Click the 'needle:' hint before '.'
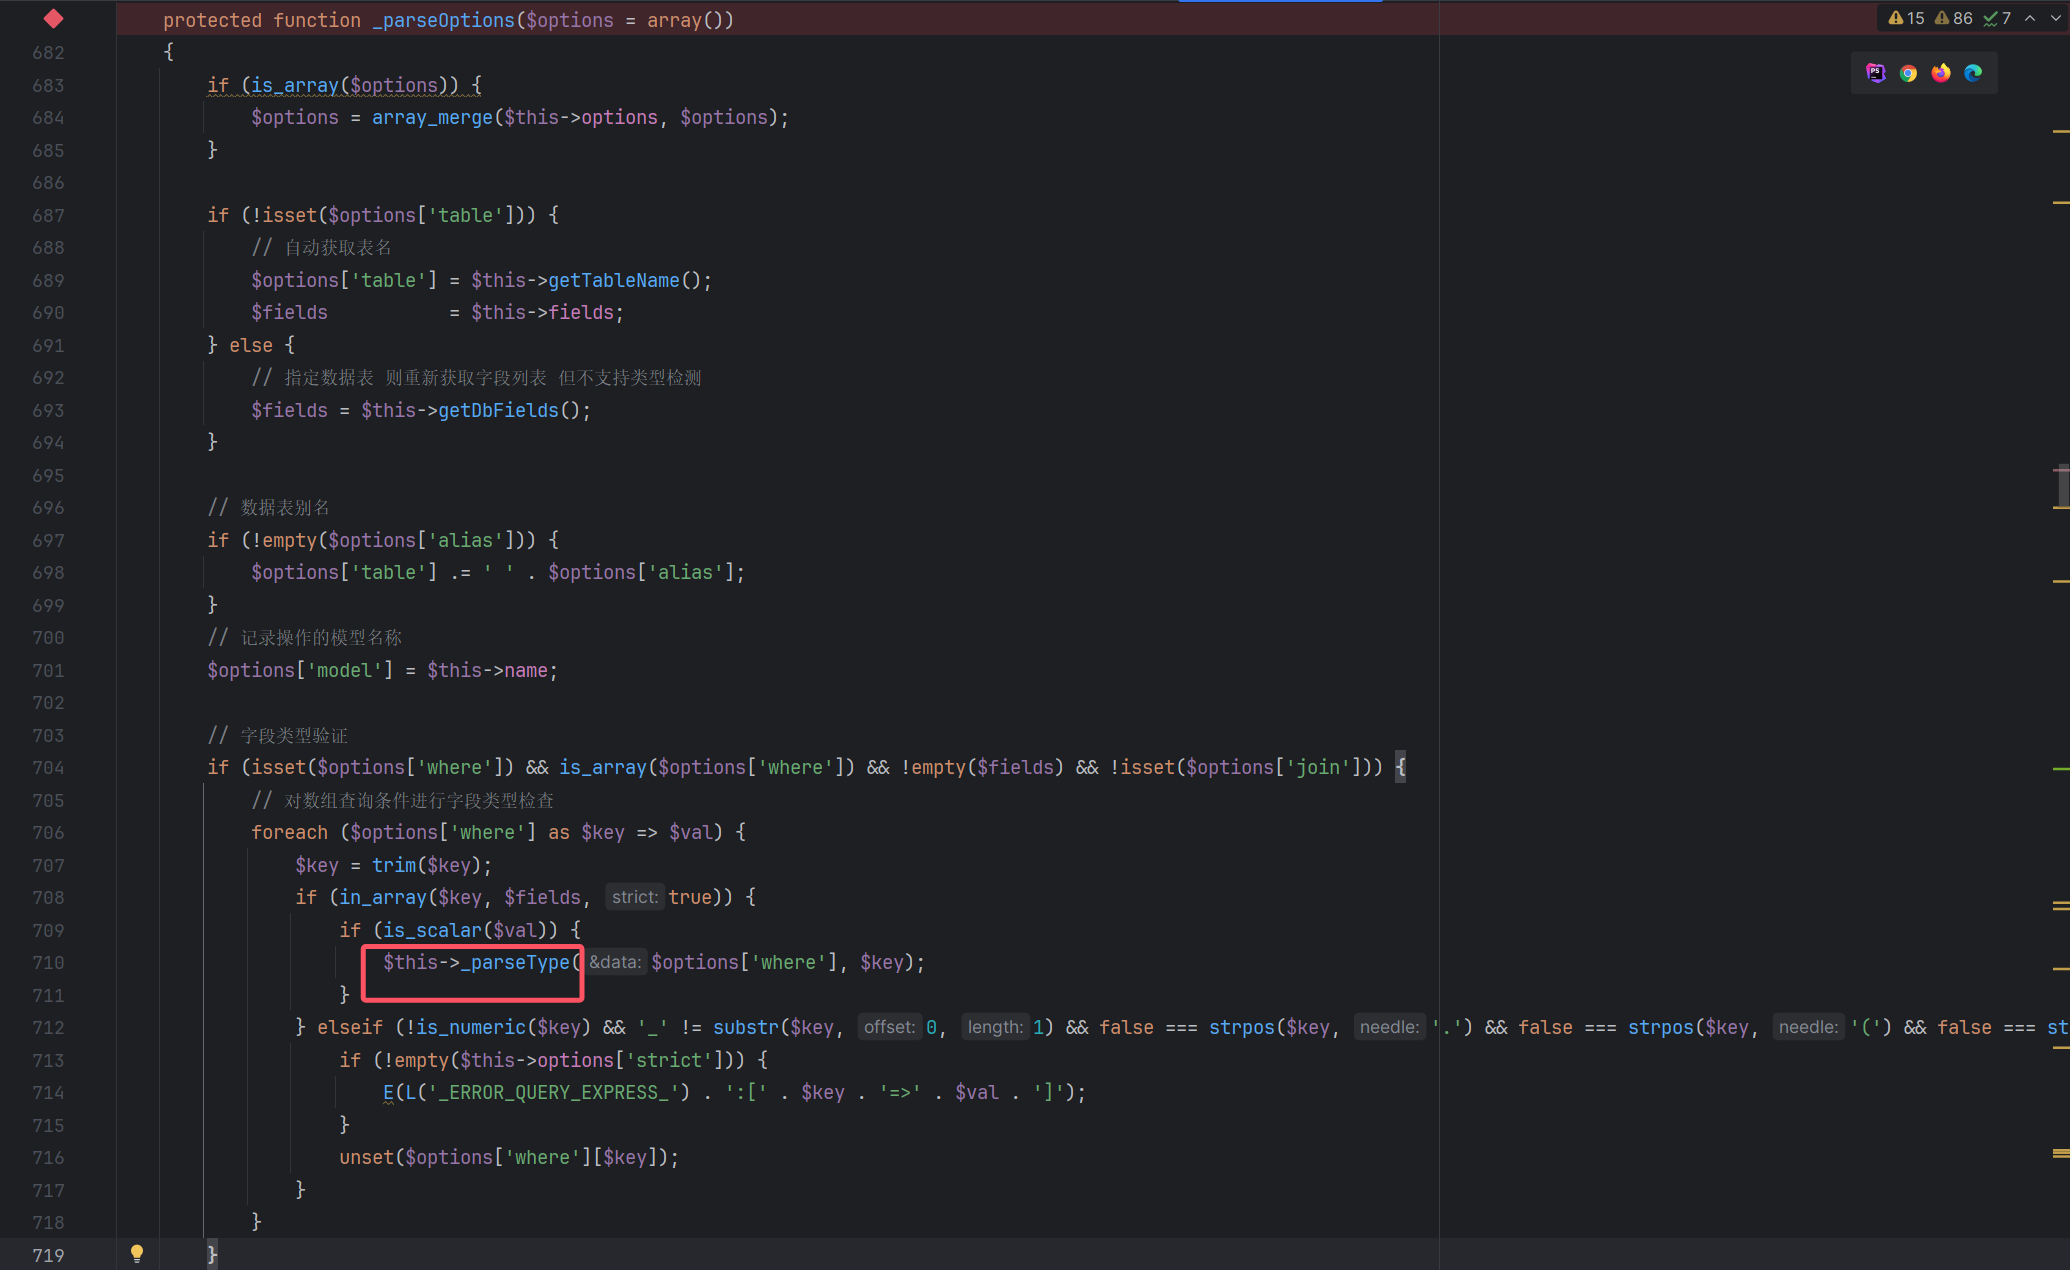 [x=1389, y=1027]
